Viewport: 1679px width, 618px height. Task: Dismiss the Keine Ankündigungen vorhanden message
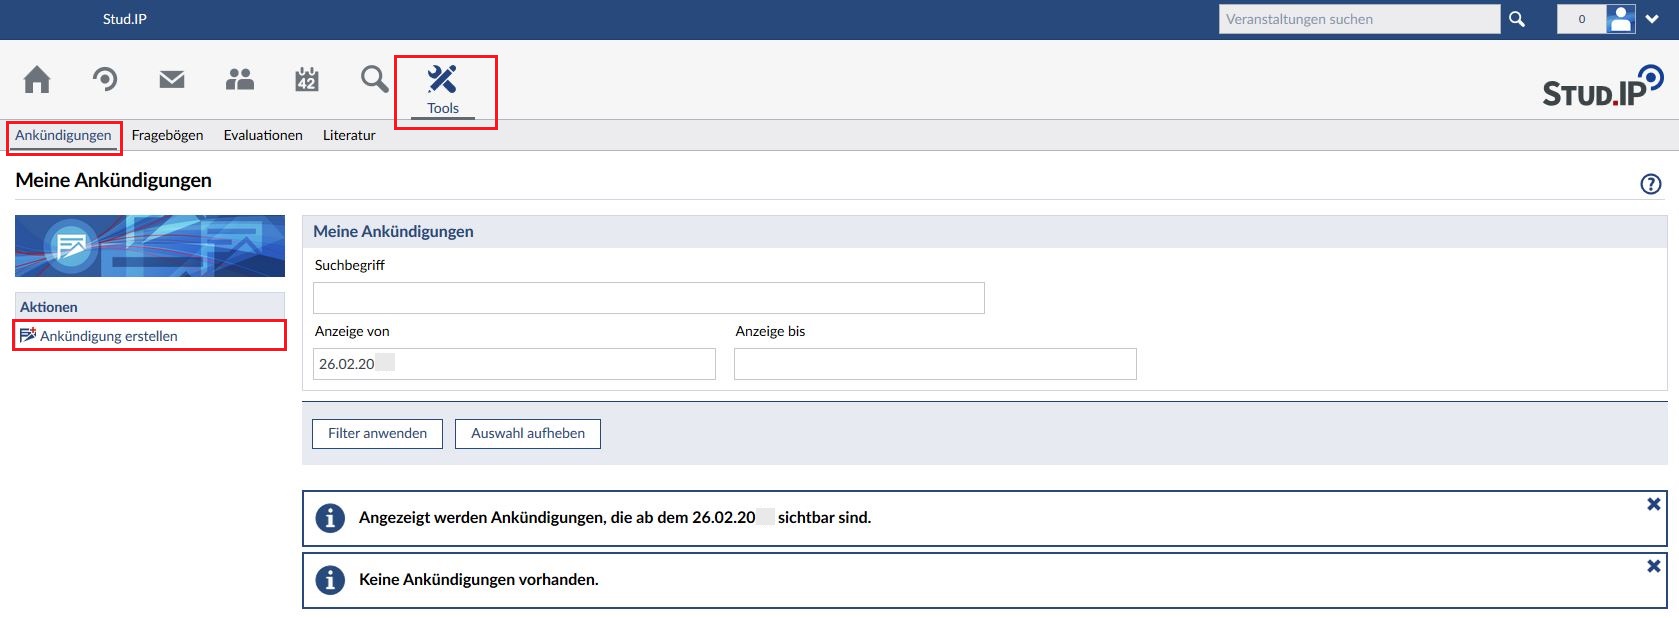1653,566
